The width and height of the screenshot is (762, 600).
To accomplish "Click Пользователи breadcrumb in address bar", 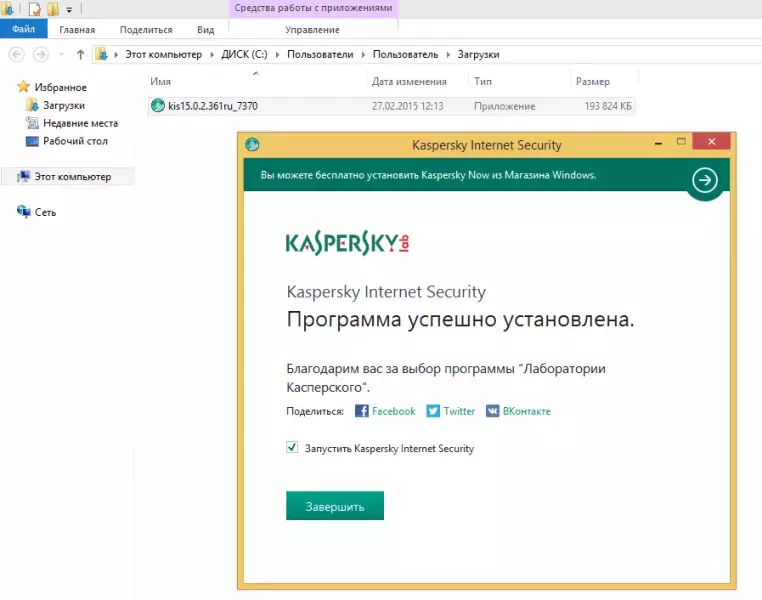I will pos(320,54).
